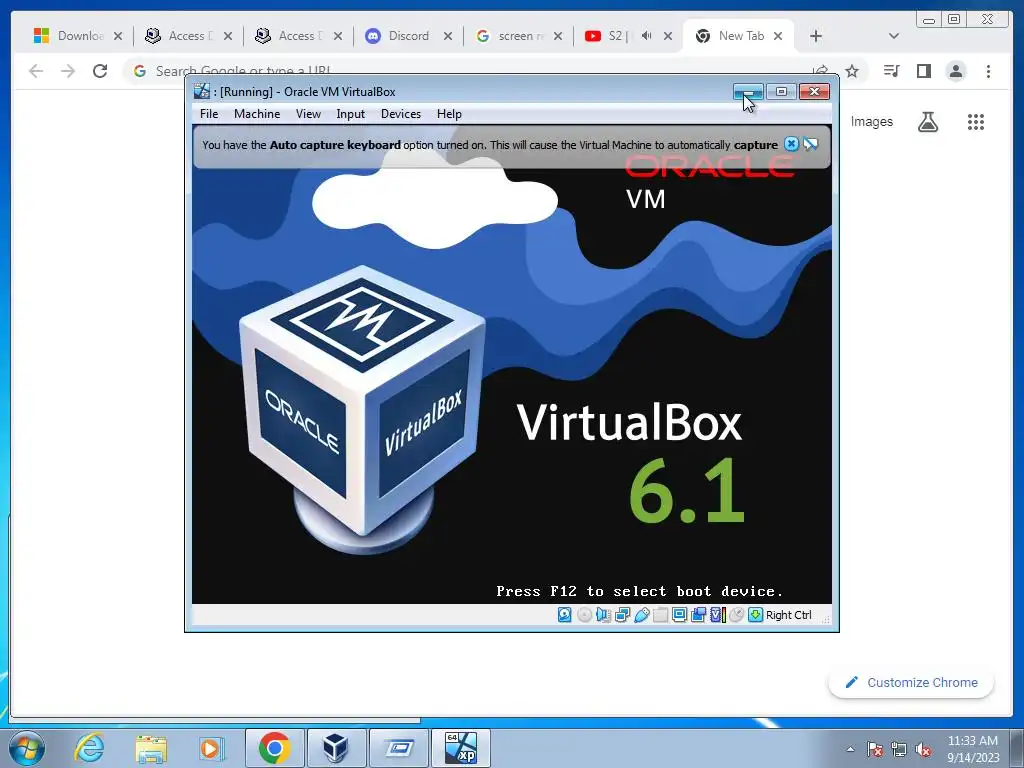This screenshot has width=1024, height=768.
Task: Open the View menu in VirtualBox
Action: pyautogui.click(x=308, y=114)
